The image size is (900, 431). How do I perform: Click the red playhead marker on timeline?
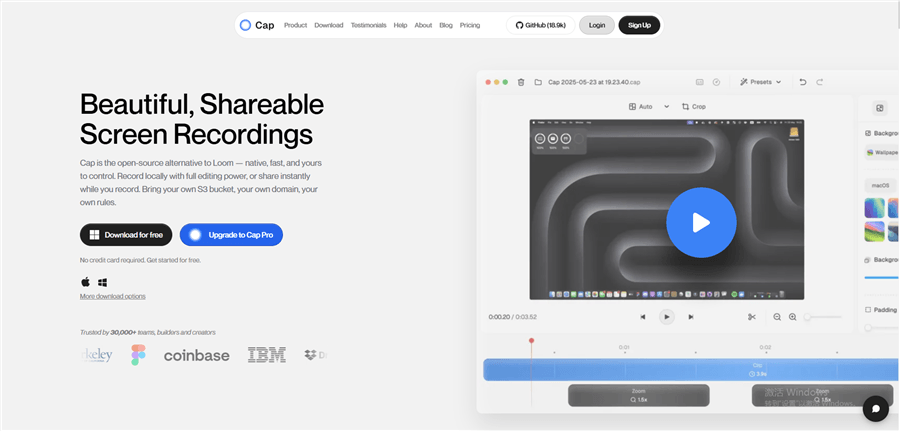point(532,341)
